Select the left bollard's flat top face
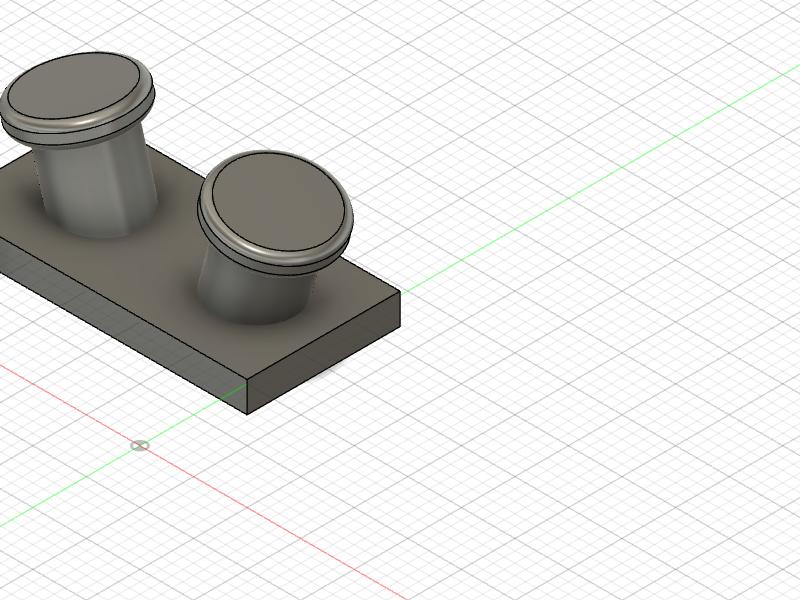 coord(76,86)
